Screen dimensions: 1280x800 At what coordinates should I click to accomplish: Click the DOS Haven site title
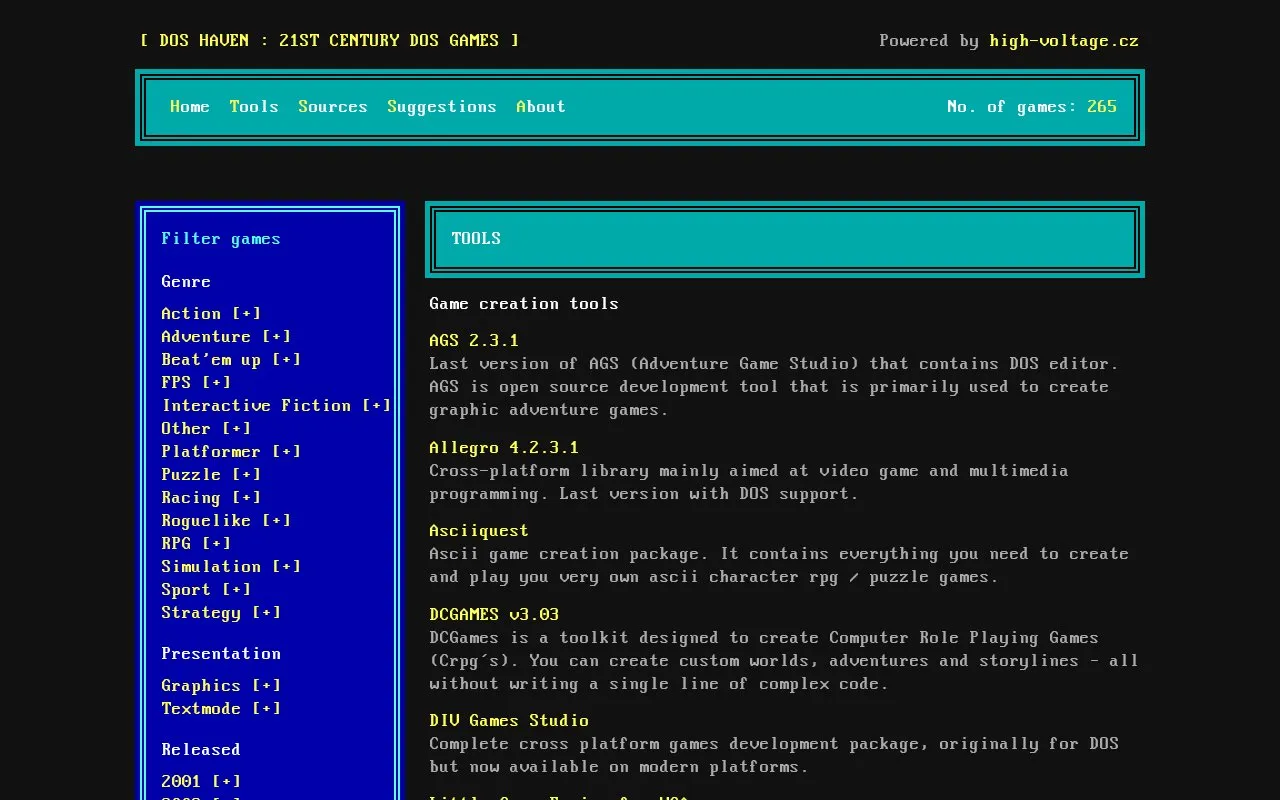coord(329,40)
